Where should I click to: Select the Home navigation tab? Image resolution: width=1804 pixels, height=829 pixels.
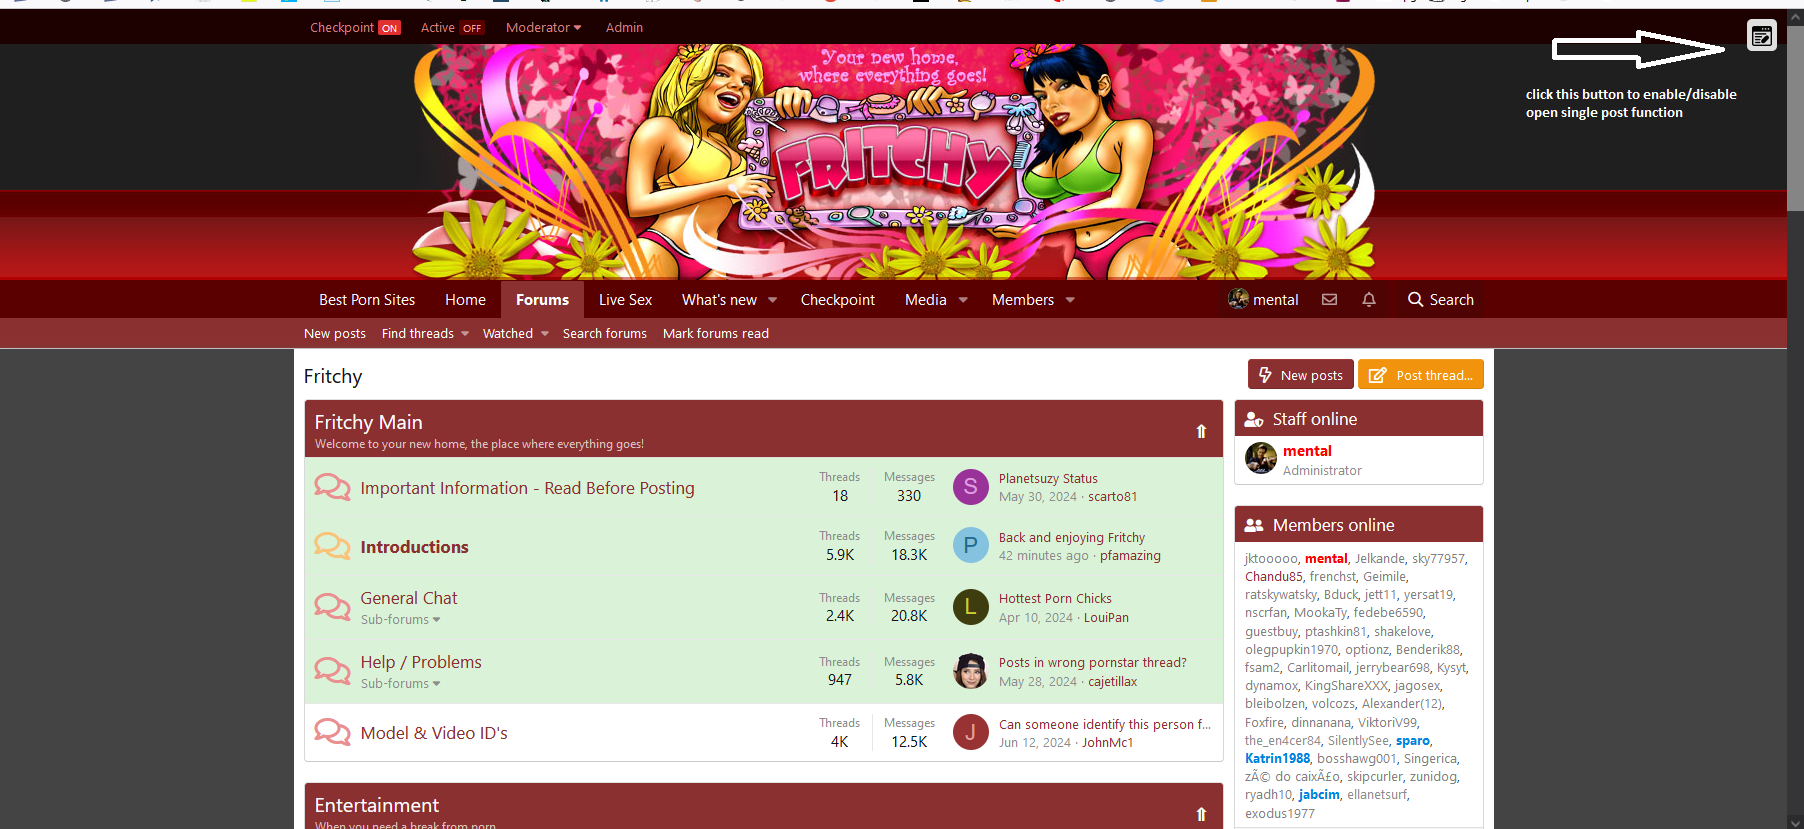(465, 300)
